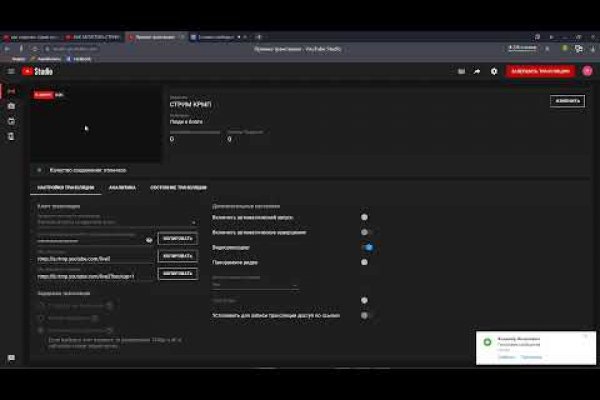Disable the Видеорекордер switch
Screen dimensions: 600x400
pyautogui.click(x=367, y=246)
